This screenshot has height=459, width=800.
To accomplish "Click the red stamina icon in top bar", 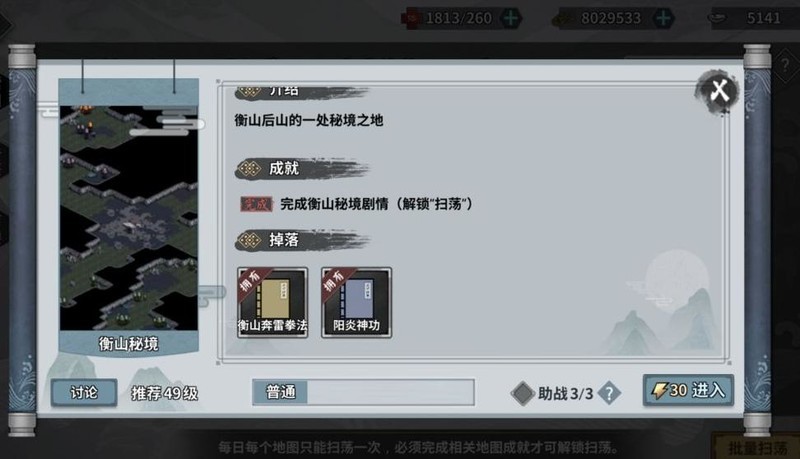I will pos(411,18).
